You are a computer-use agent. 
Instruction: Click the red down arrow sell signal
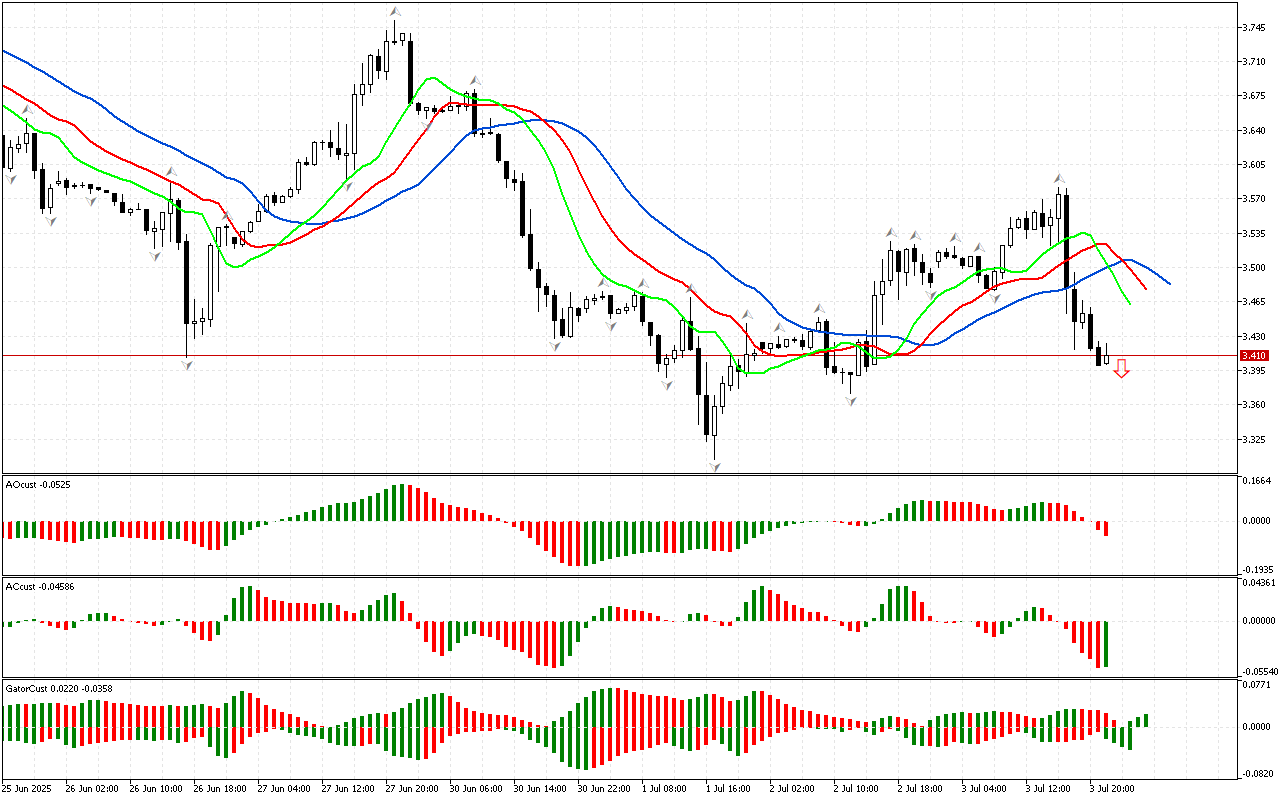pyautogui.click(x=1122, y=369)
